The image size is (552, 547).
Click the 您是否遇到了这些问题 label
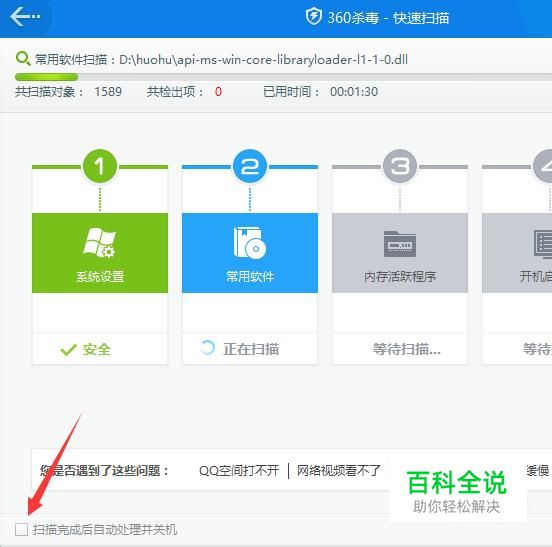pos(104,470)
